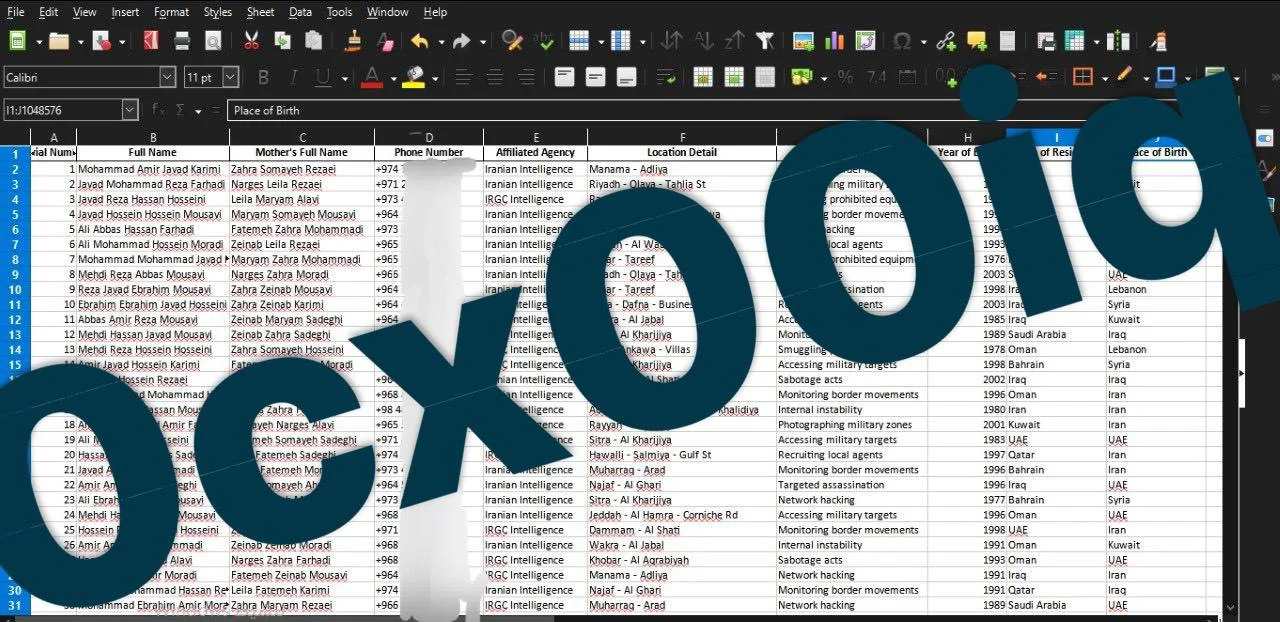Insert a chart
1280x622 pixels.
pos(834,41)
